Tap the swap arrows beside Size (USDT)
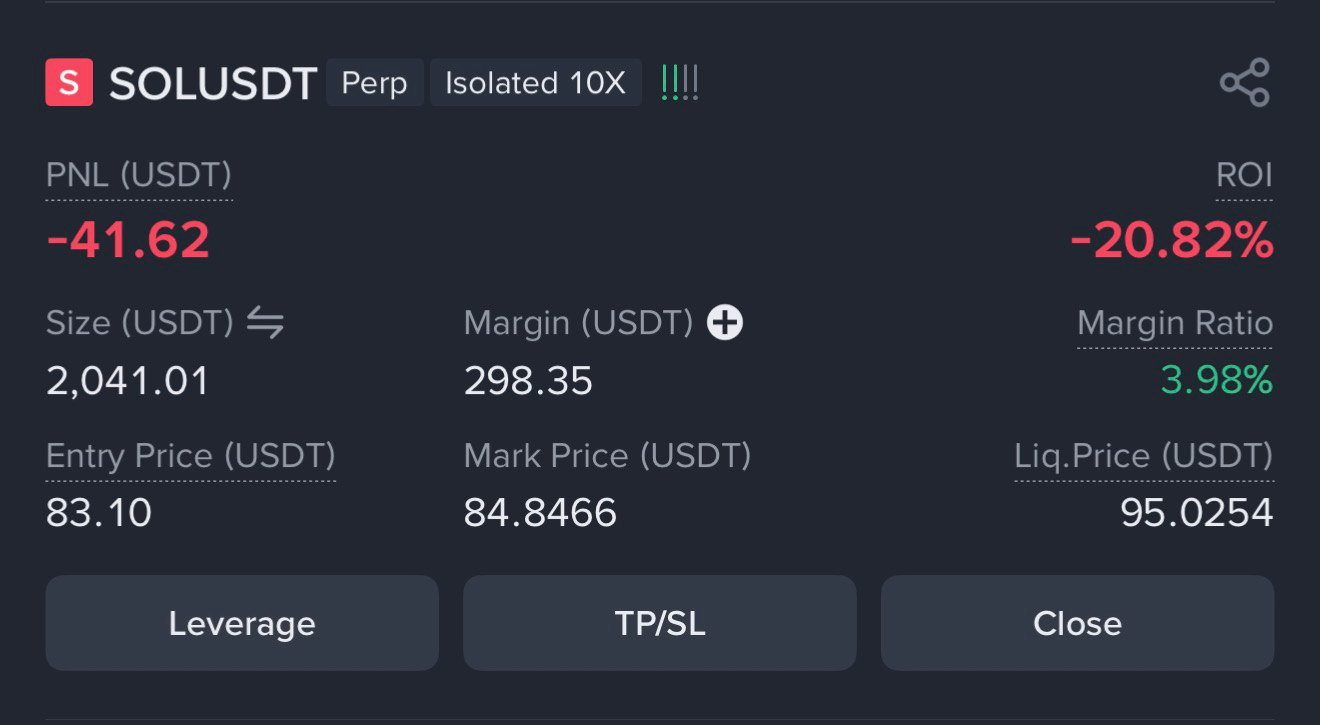Viewport: 1320px width, 725px height. click(x=265, y=322)
